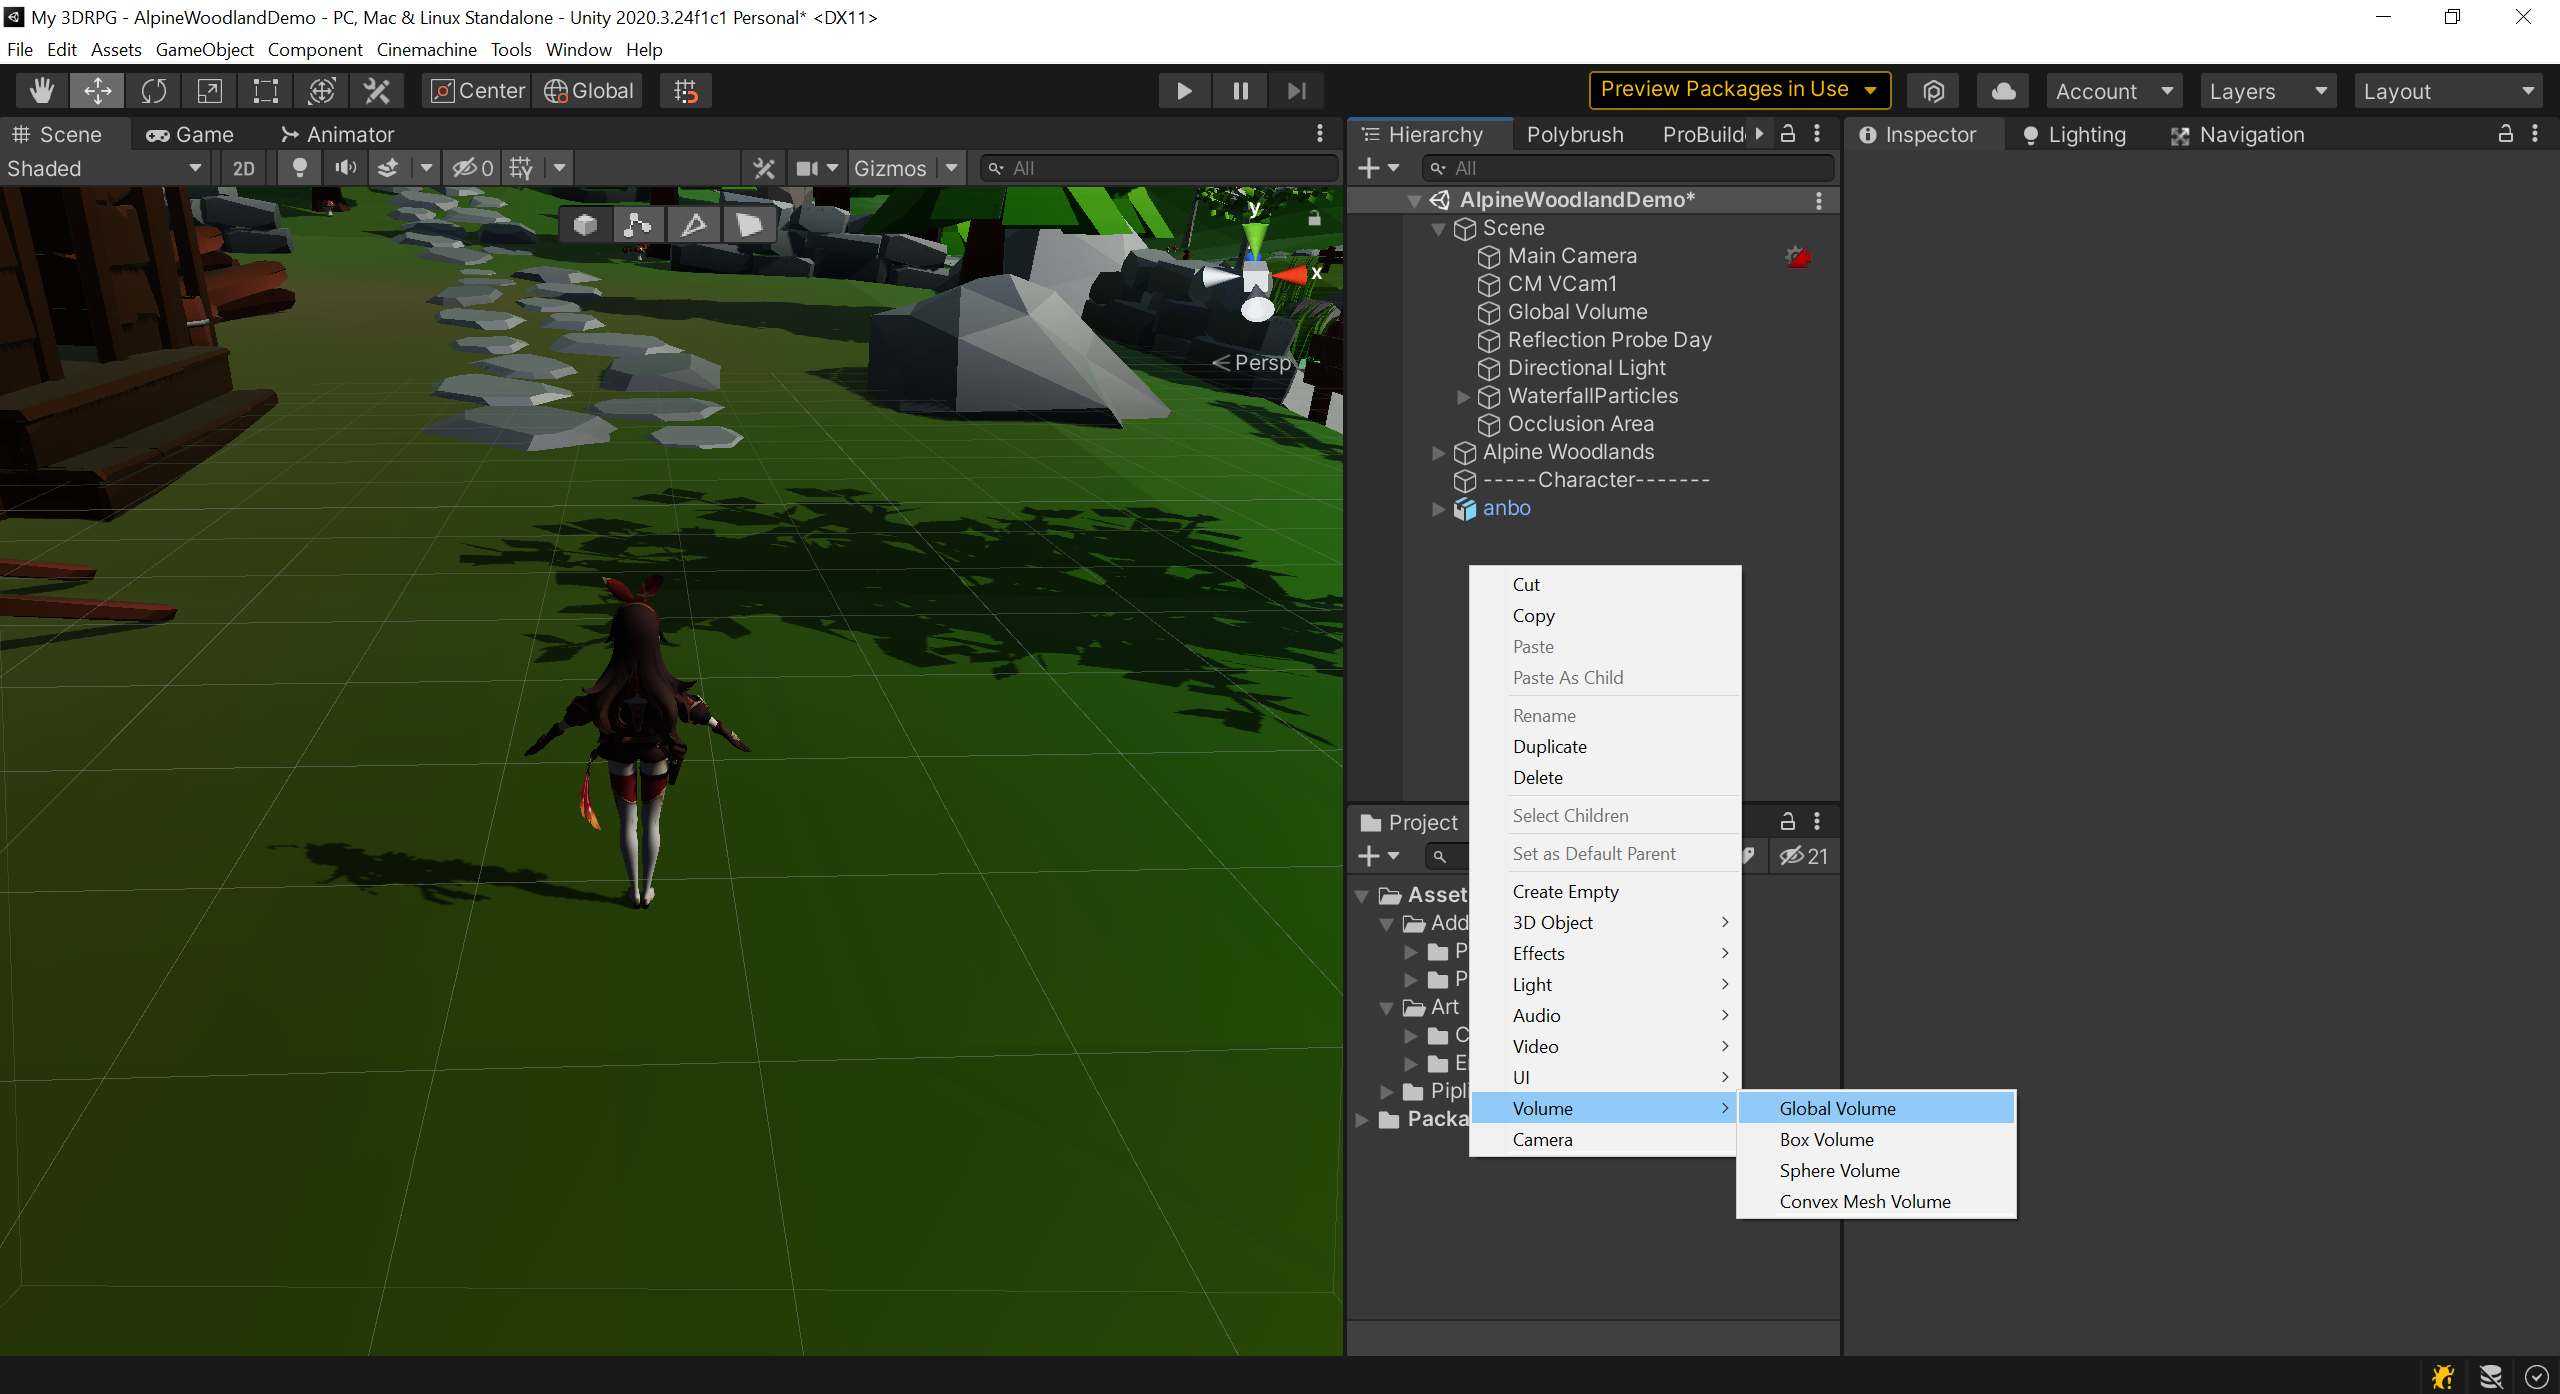
Task: Open Preview Packages in Use dropdown
Action: pyautogui.click(x=1739, y=90)
